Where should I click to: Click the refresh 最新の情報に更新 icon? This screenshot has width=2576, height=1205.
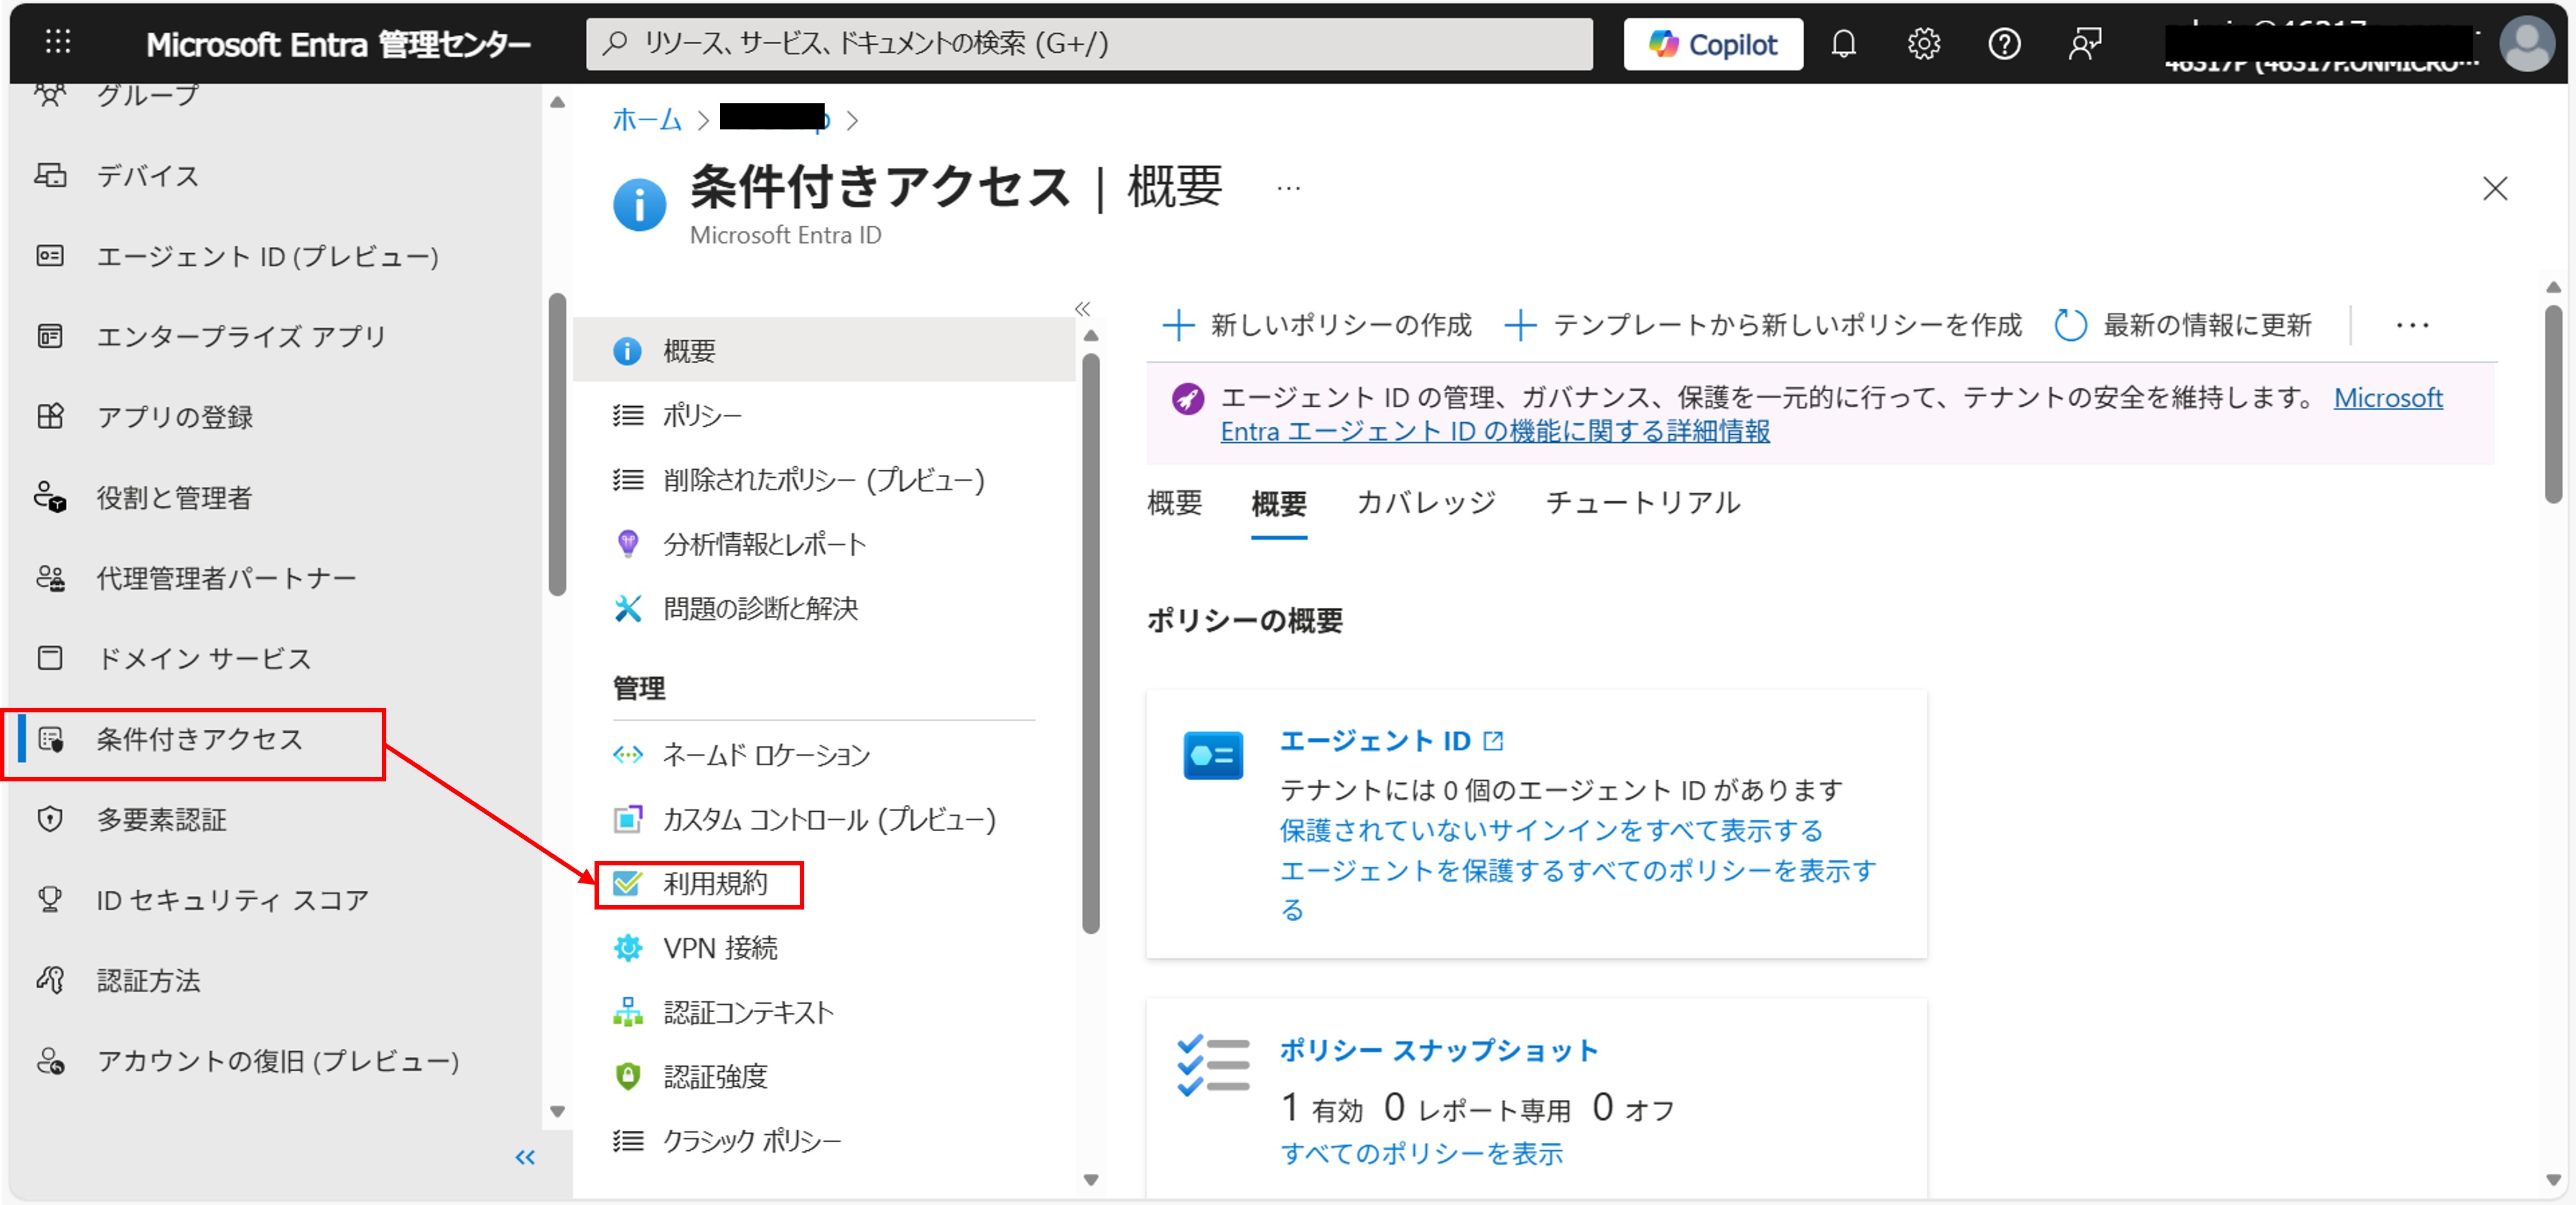point(2069,325)
